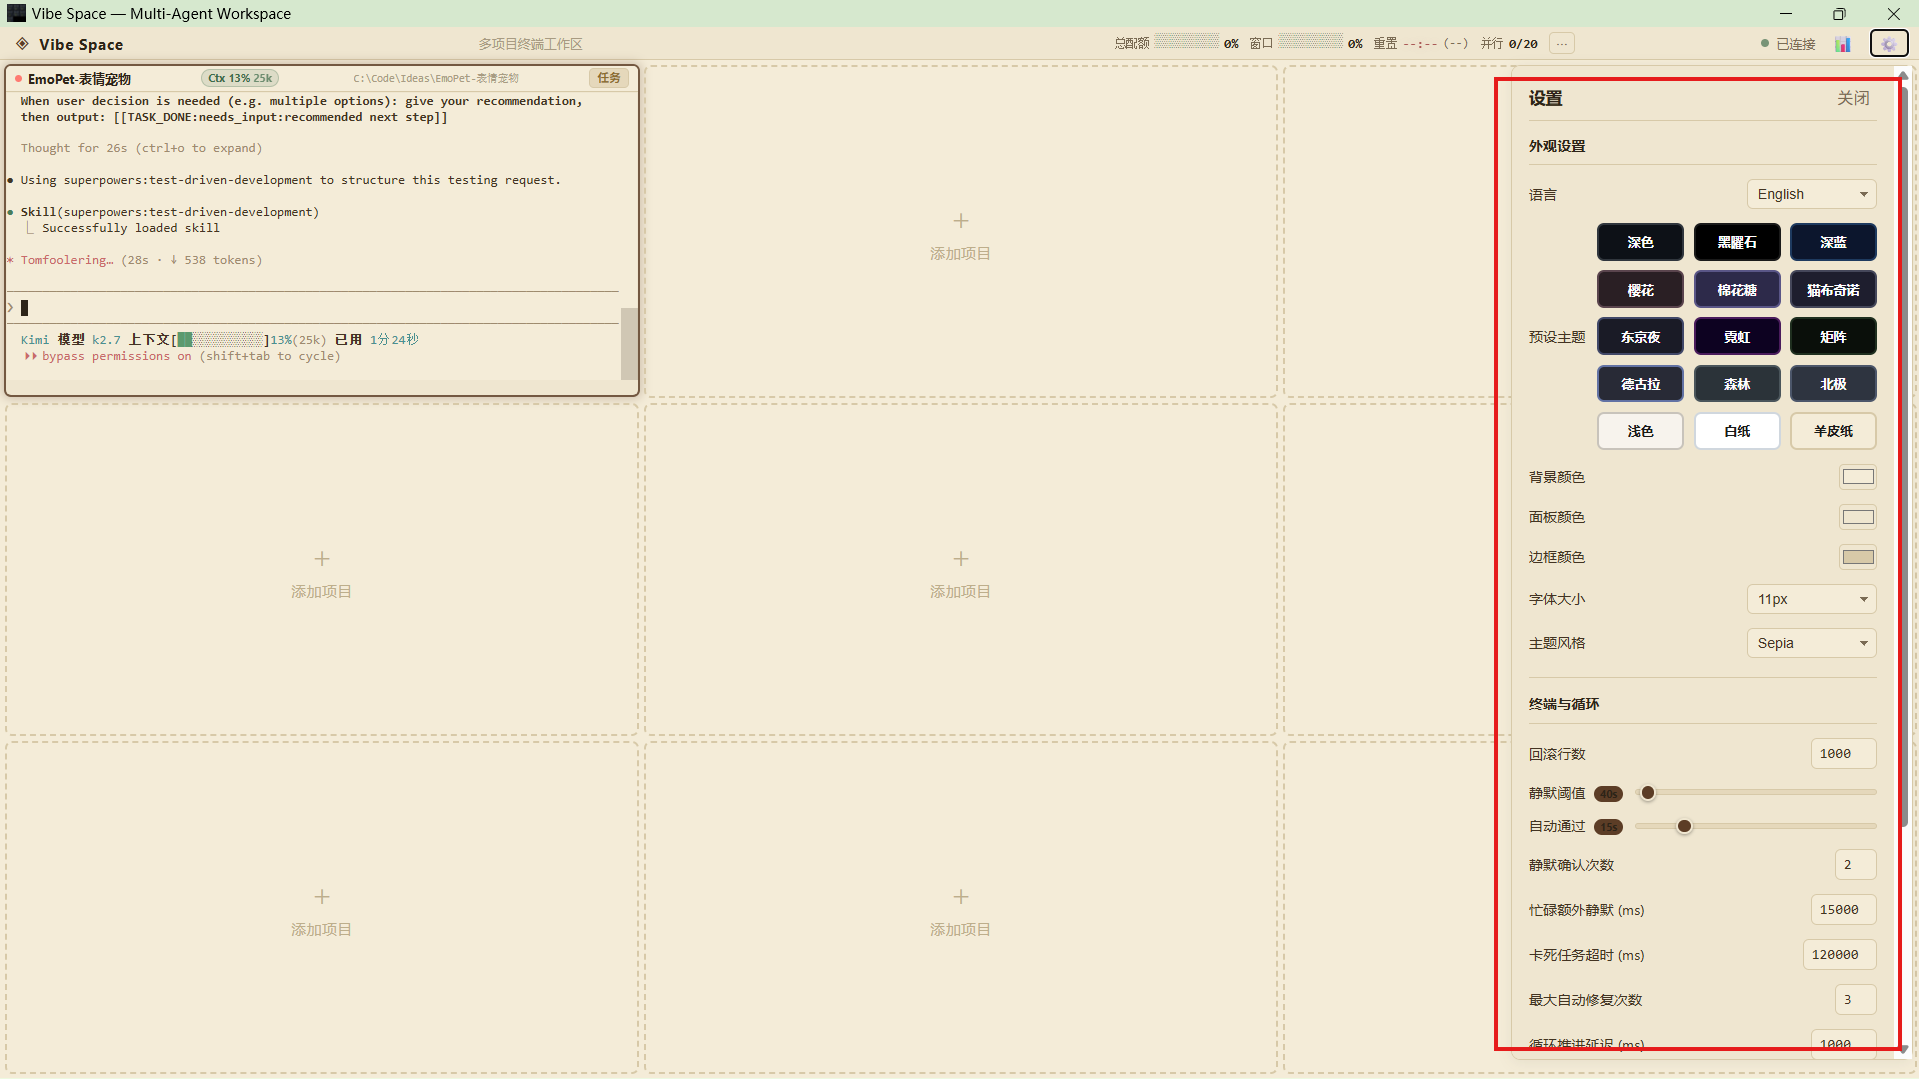Screen dimensions: 1919x1079
Task: Apply the 白纸 theme preset
Action: tap(1737, 431)
